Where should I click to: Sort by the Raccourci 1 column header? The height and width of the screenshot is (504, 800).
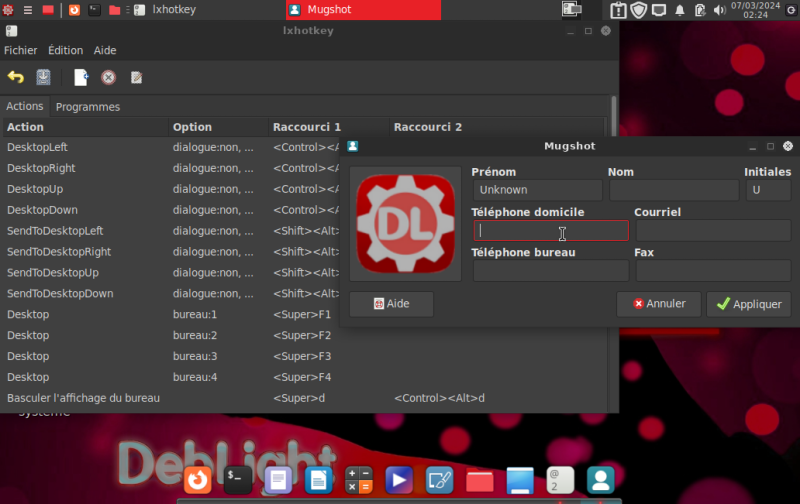click(x=307, y=127)
